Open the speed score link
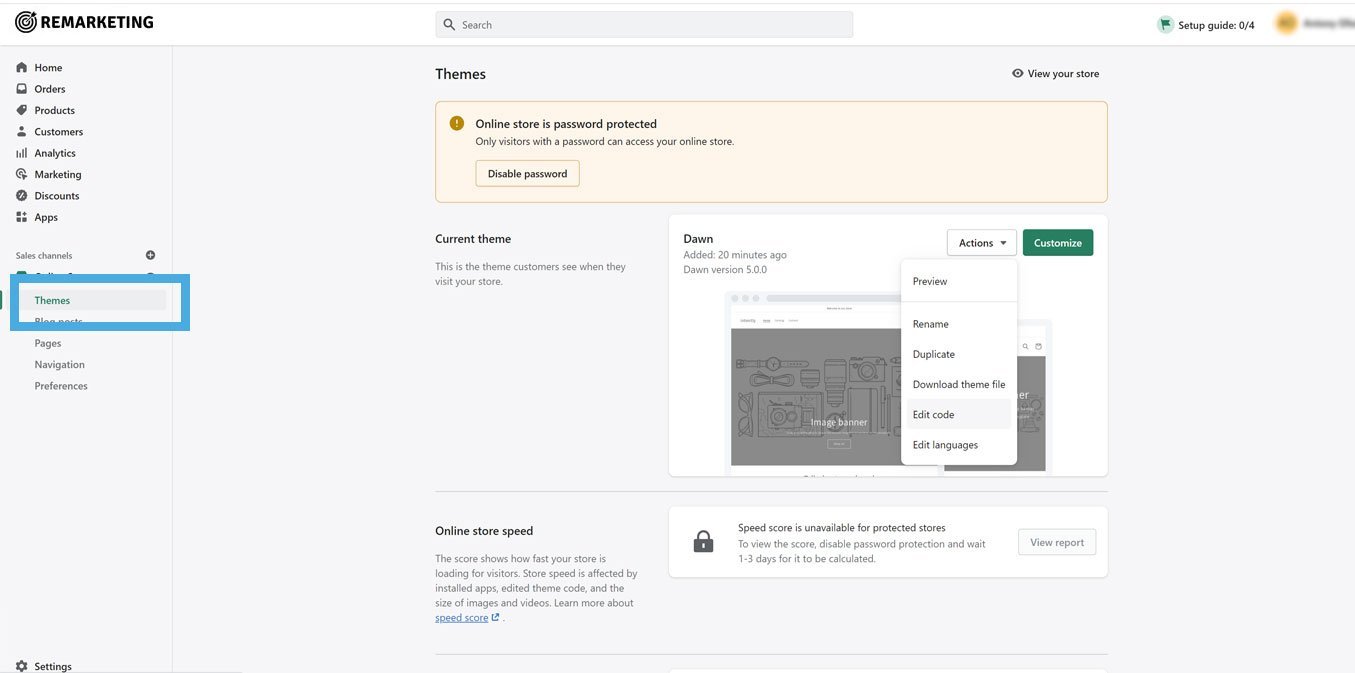 pyautogui.click(x=462, y=618)
